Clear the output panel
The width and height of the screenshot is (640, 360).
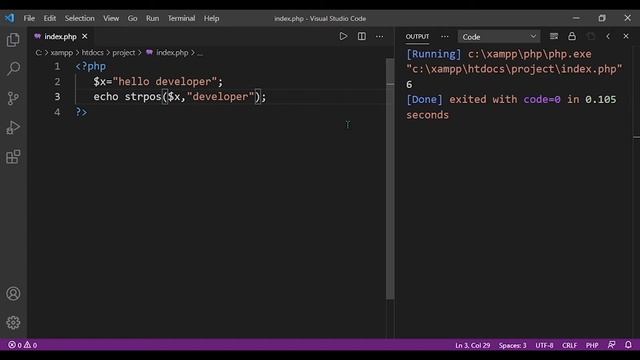tap(554, 36)
